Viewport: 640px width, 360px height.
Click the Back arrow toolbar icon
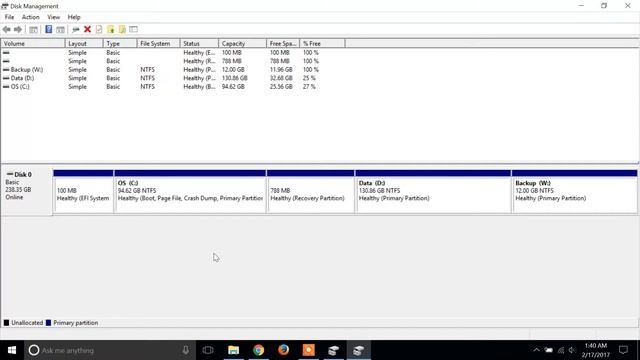[x=7, y=29]
